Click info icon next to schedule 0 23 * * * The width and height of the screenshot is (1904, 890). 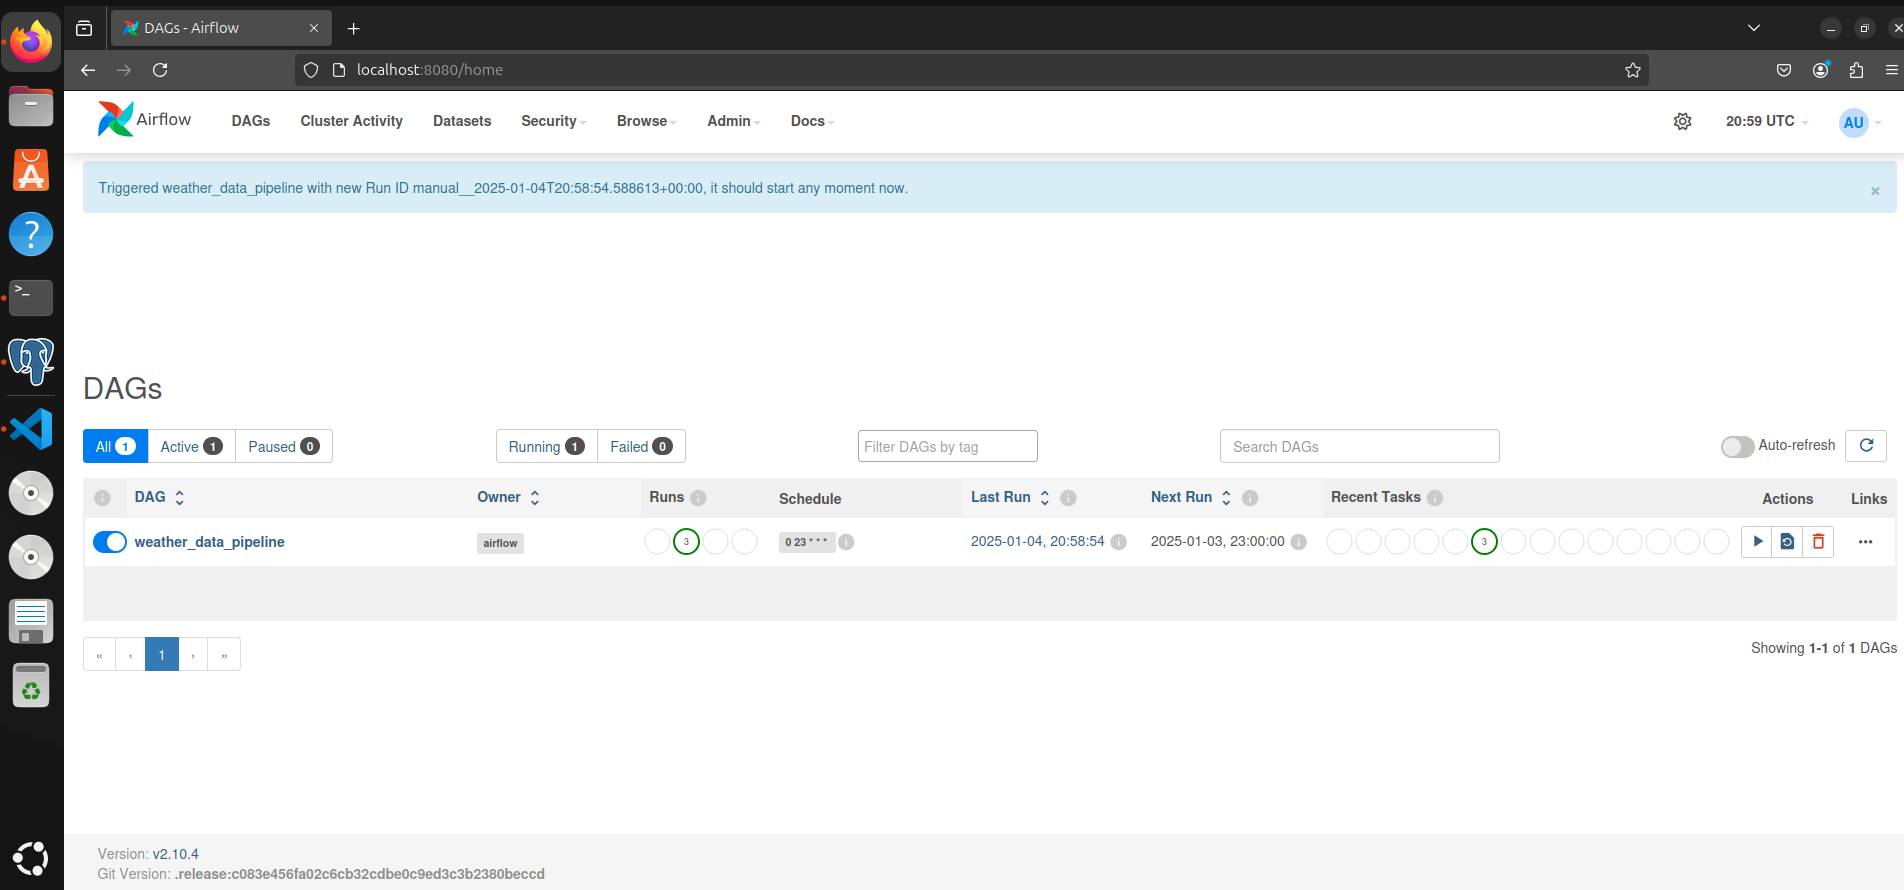tap(846, 542)
